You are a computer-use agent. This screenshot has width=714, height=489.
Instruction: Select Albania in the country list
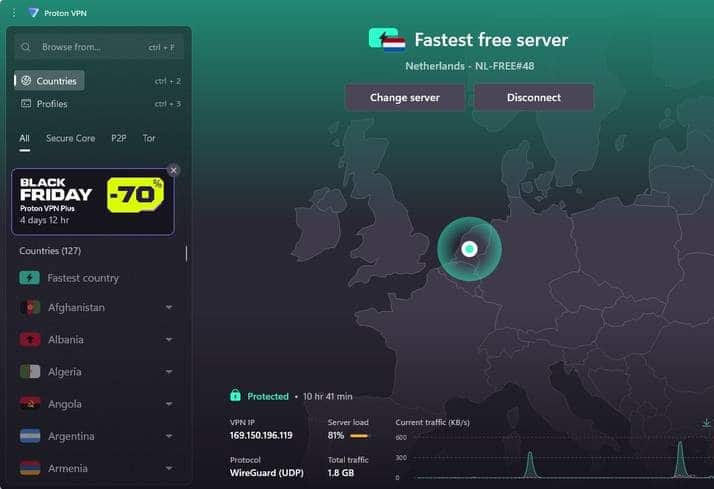(66, 340)
